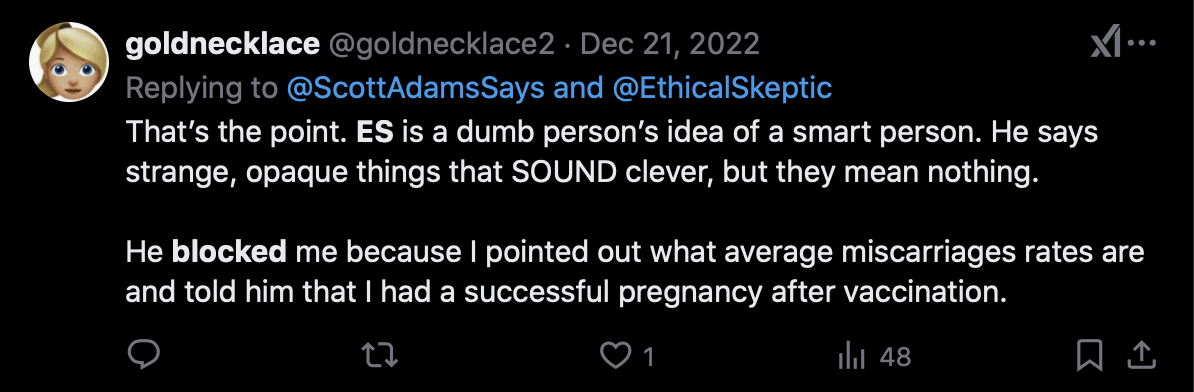Go to the @ScottAdamsSays mention
Image resolution: width=1194 pixels, height=392 pixels.
(x=416, y=88)
